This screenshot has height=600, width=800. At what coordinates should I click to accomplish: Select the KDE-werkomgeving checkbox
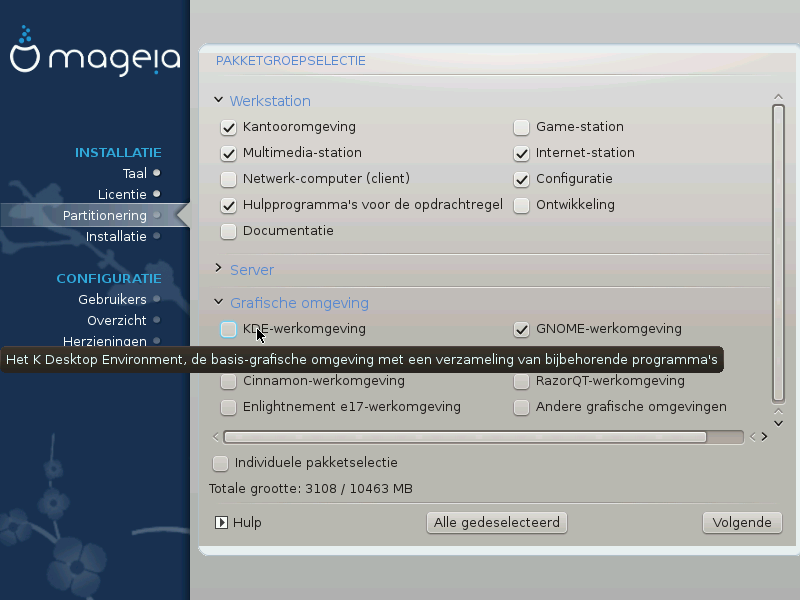[229, 329]
